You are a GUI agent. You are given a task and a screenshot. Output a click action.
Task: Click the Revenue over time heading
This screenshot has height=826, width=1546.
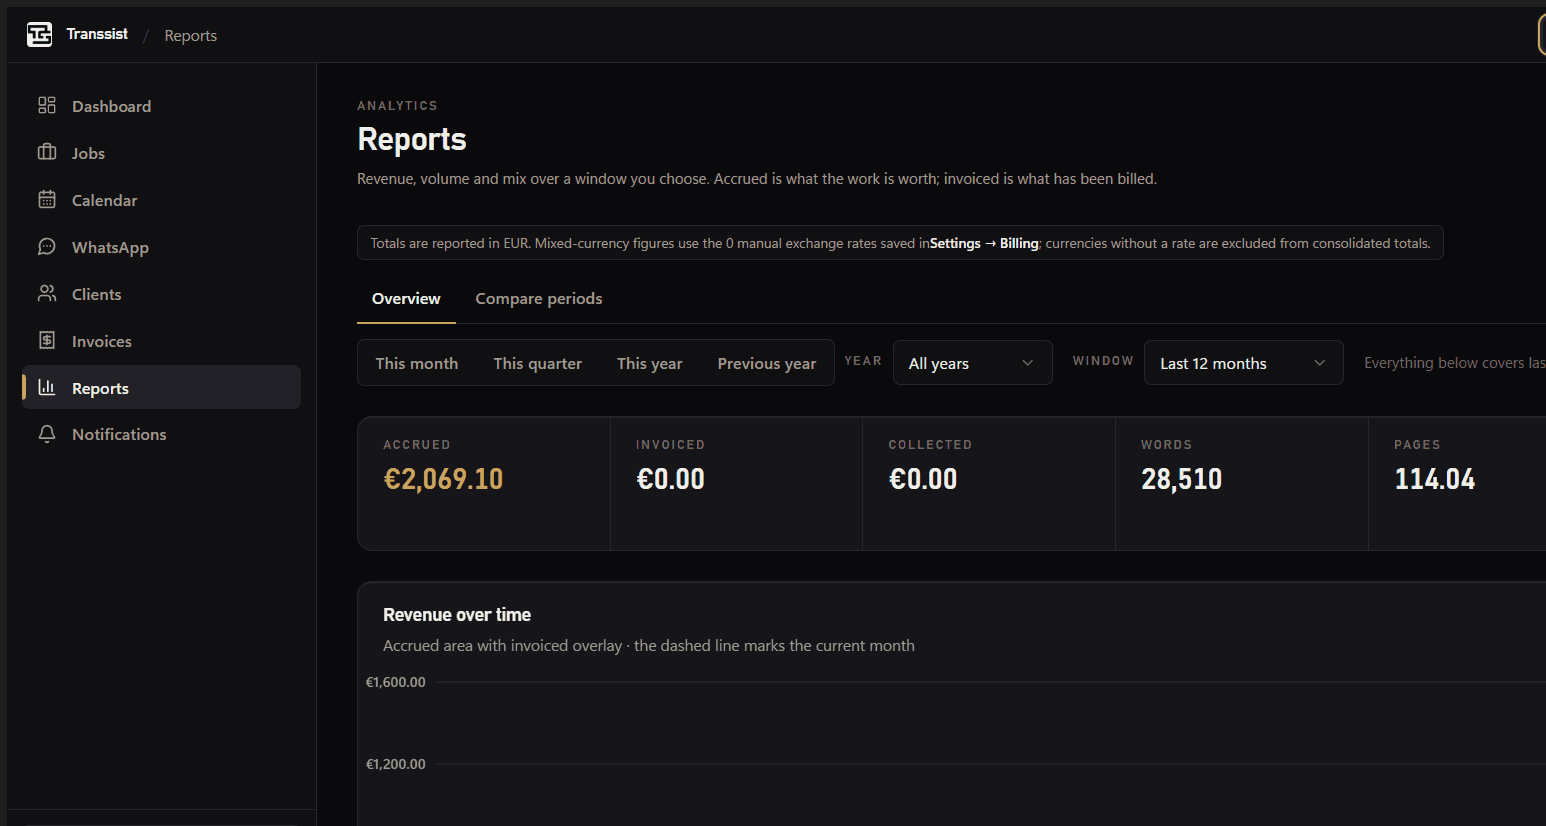457,615
